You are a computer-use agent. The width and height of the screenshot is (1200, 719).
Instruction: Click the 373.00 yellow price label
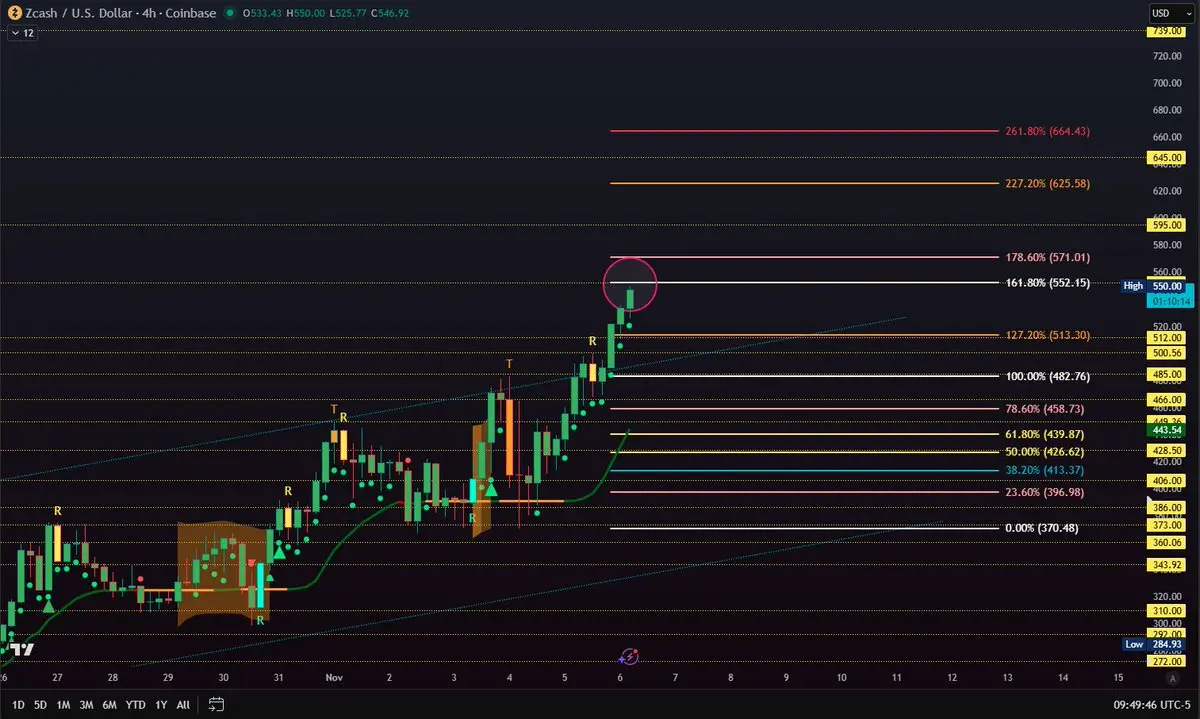coord(1165,525)
